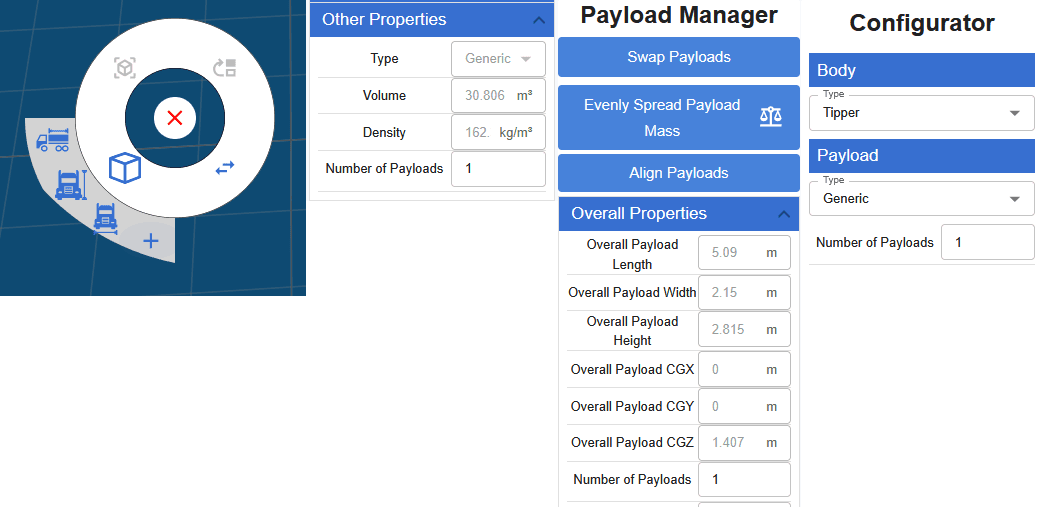Click the Overall Payload CGY field
Screen dimensions: 1039x512
[x=744, y=406]
